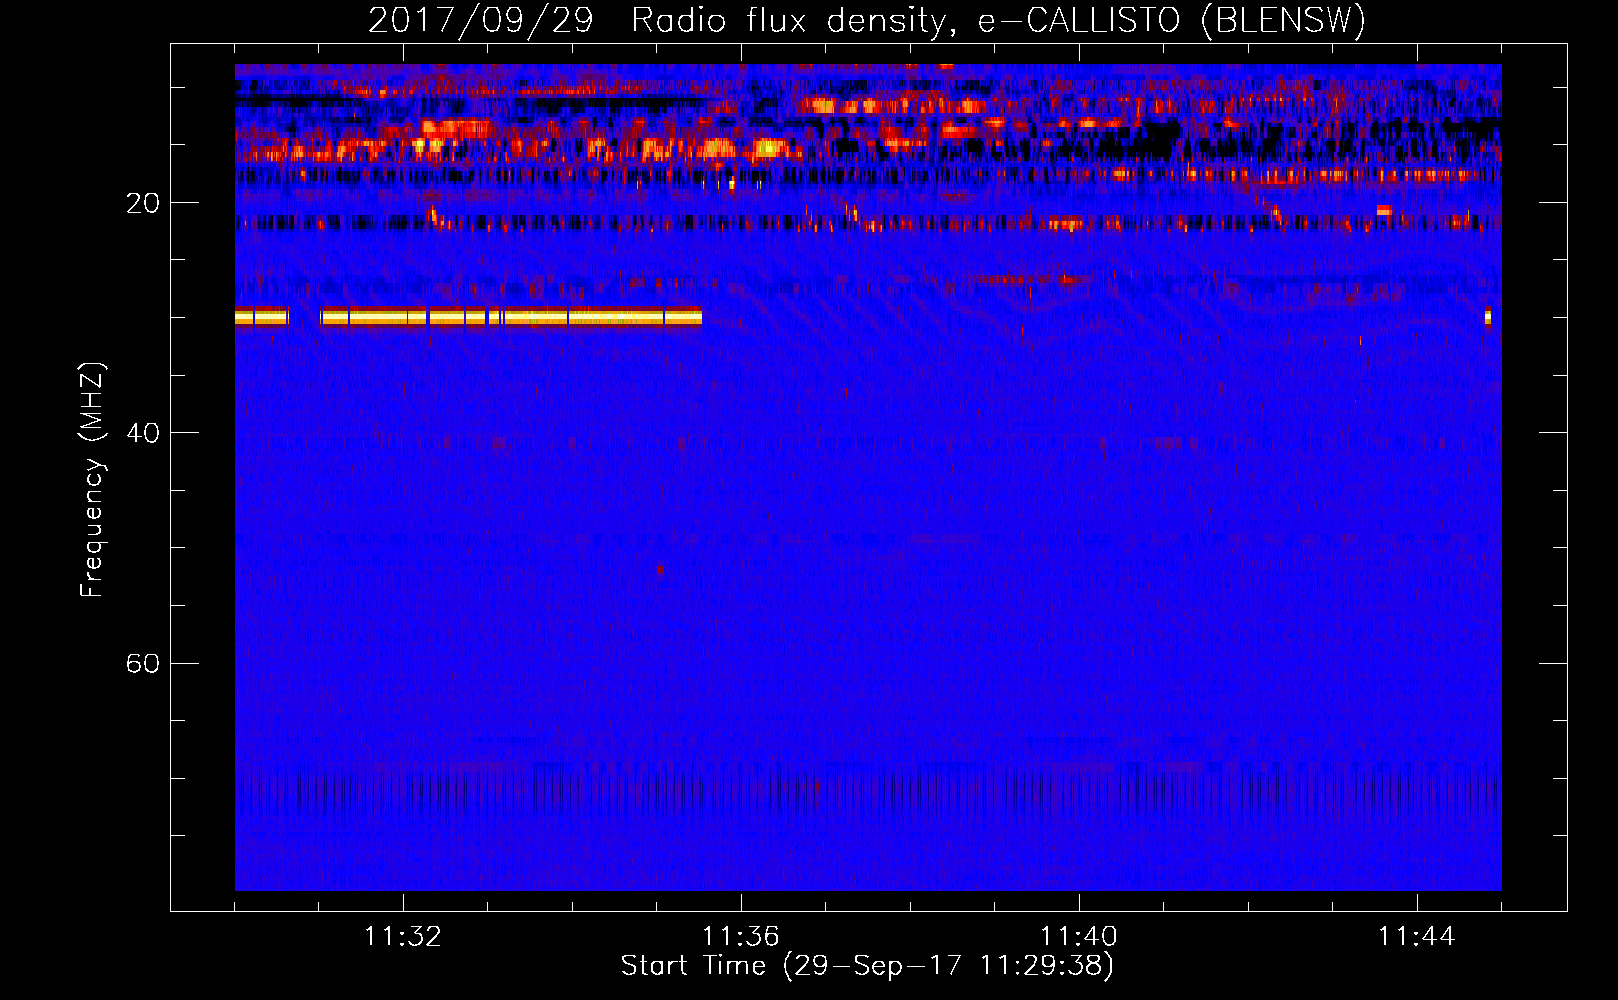Click the "11:40" time tick label

coord(1079,937)
